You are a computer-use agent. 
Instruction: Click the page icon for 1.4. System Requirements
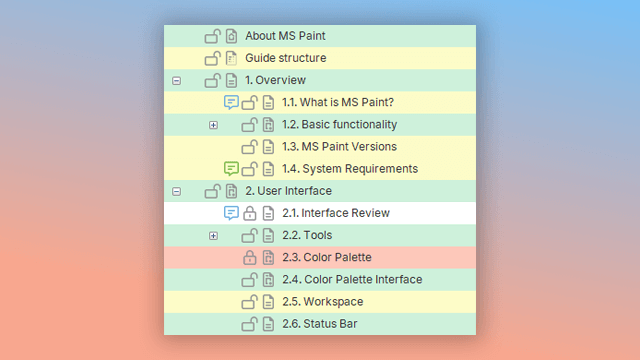click(x=268, y=169)
